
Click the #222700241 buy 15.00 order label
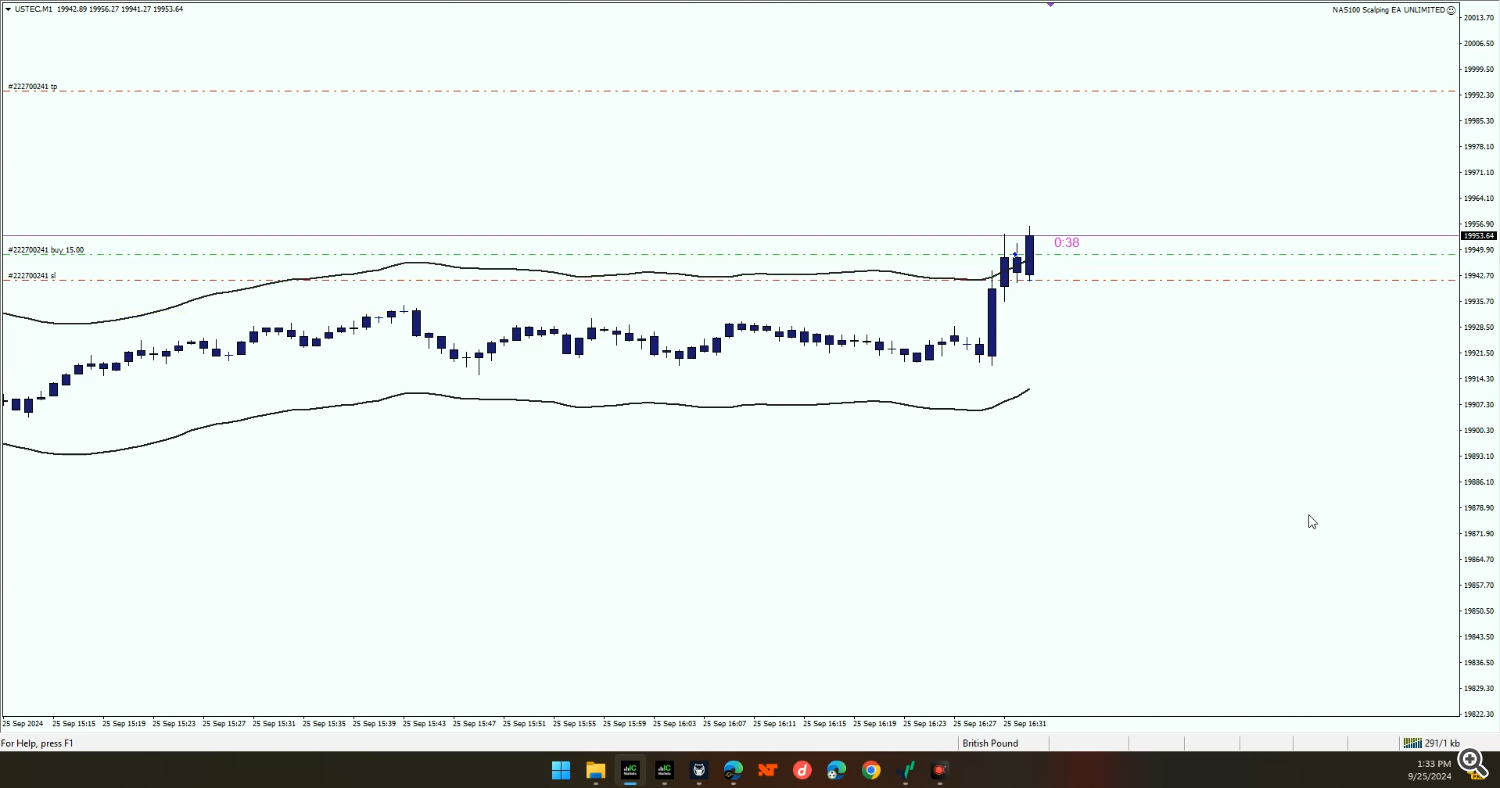coord(46,250)
